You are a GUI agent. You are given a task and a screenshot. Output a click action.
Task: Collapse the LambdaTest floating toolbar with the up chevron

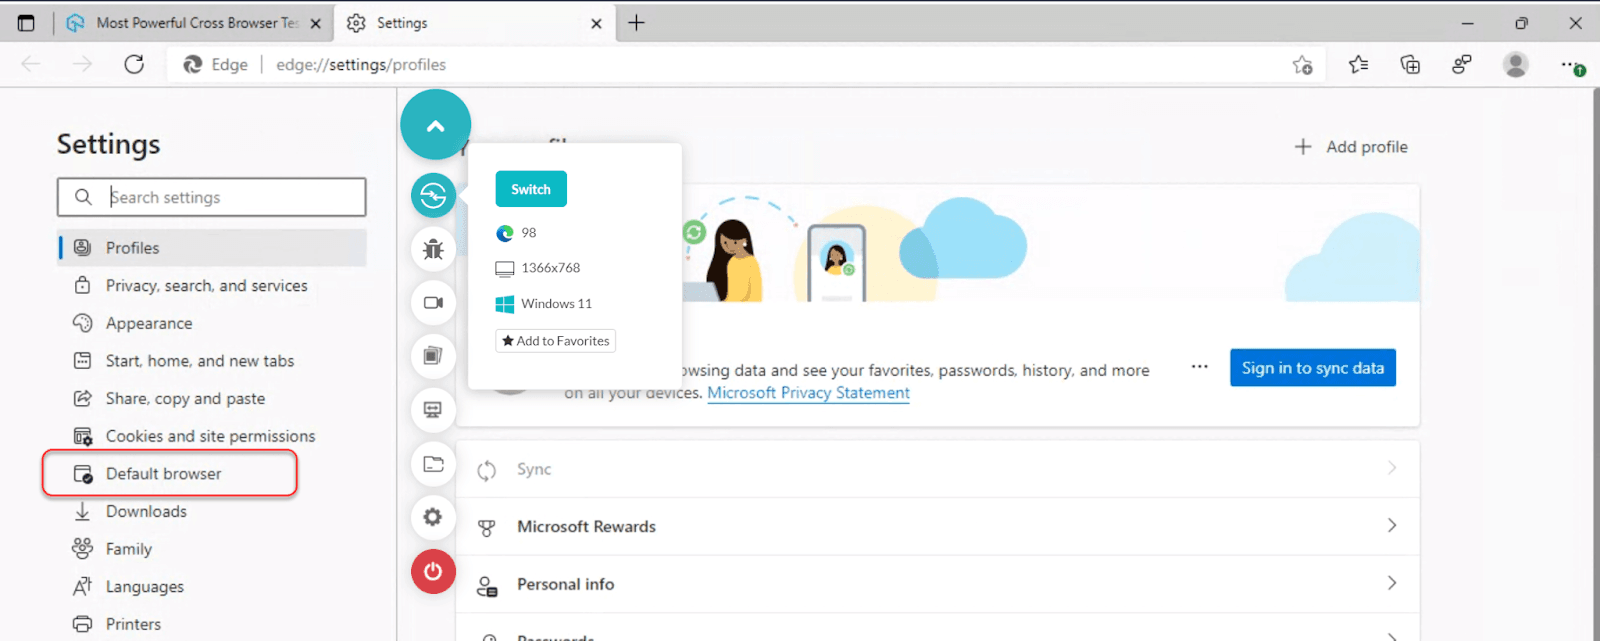[x=435, y=125]
